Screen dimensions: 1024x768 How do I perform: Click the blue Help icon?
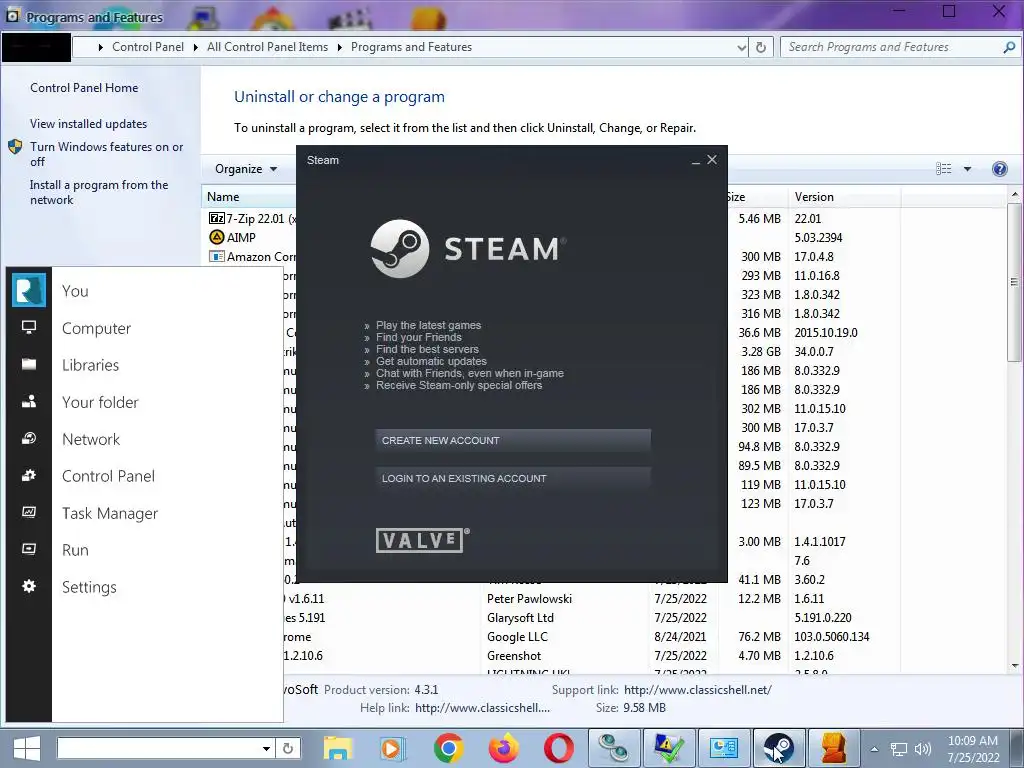pyautogui.click(x=999, y=169)
